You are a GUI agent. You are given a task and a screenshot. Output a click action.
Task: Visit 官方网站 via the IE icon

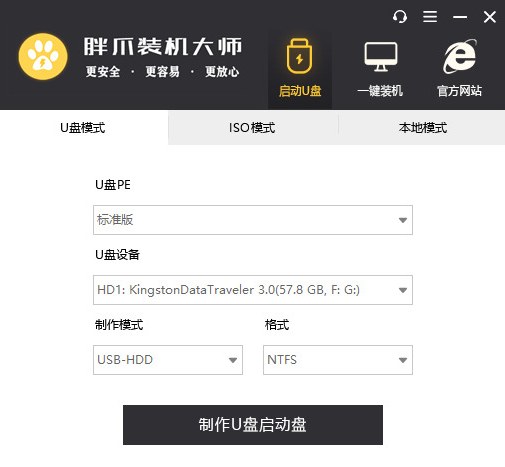460,57
